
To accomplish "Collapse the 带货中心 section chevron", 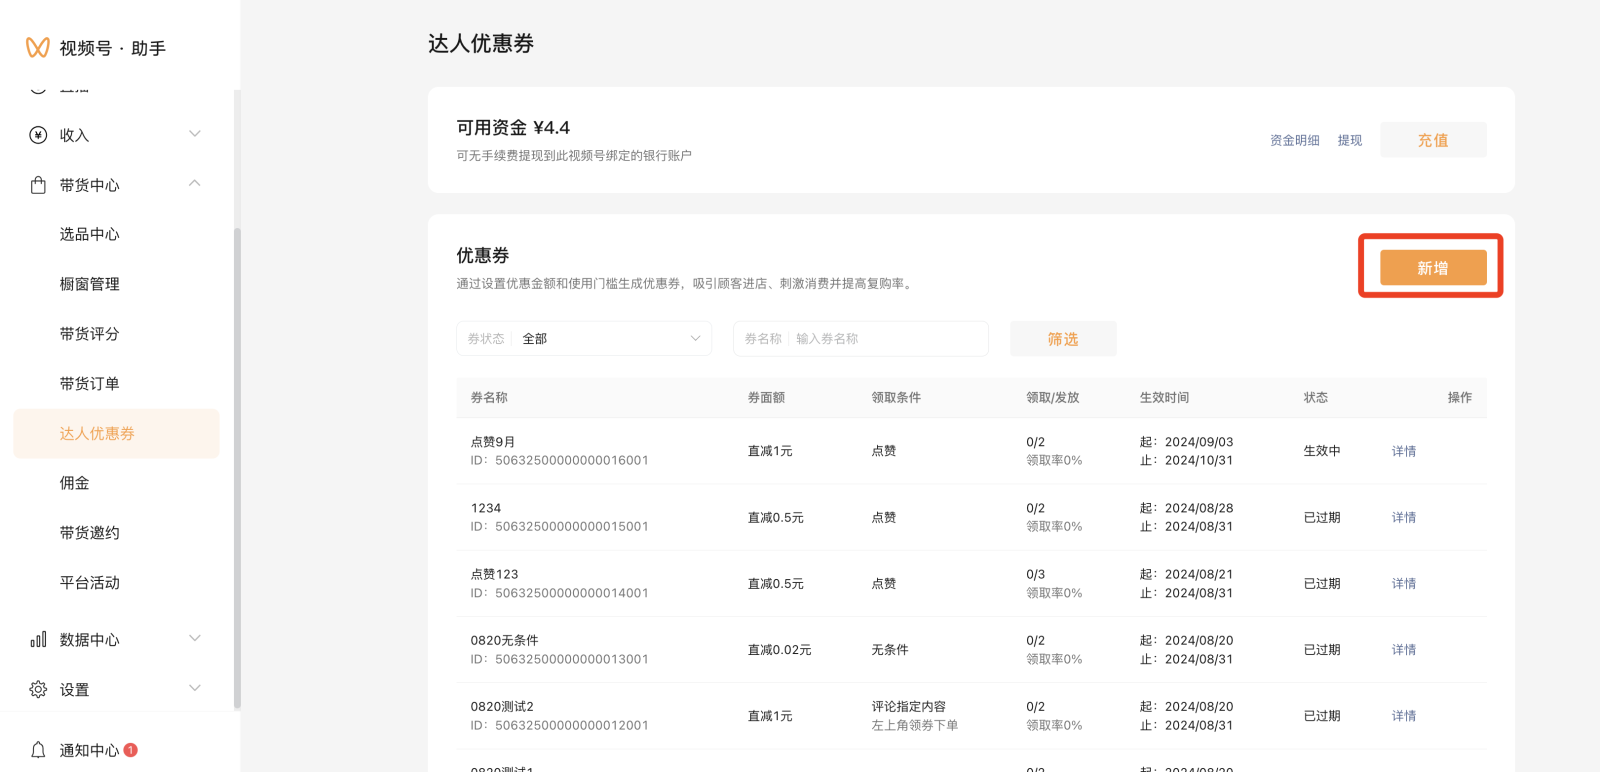I will point(195,184).
